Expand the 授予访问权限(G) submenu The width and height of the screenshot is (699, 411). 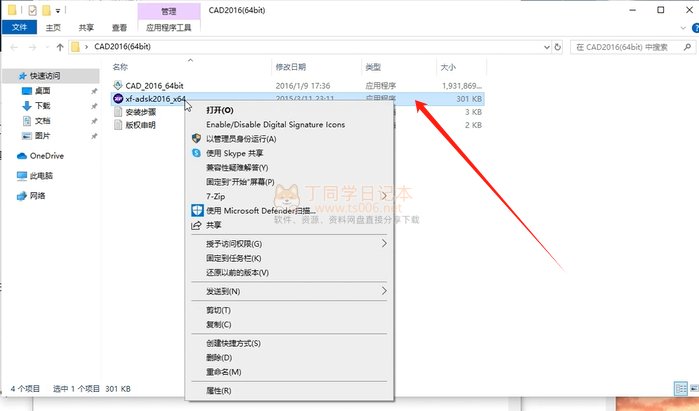(x=384, y=243)
